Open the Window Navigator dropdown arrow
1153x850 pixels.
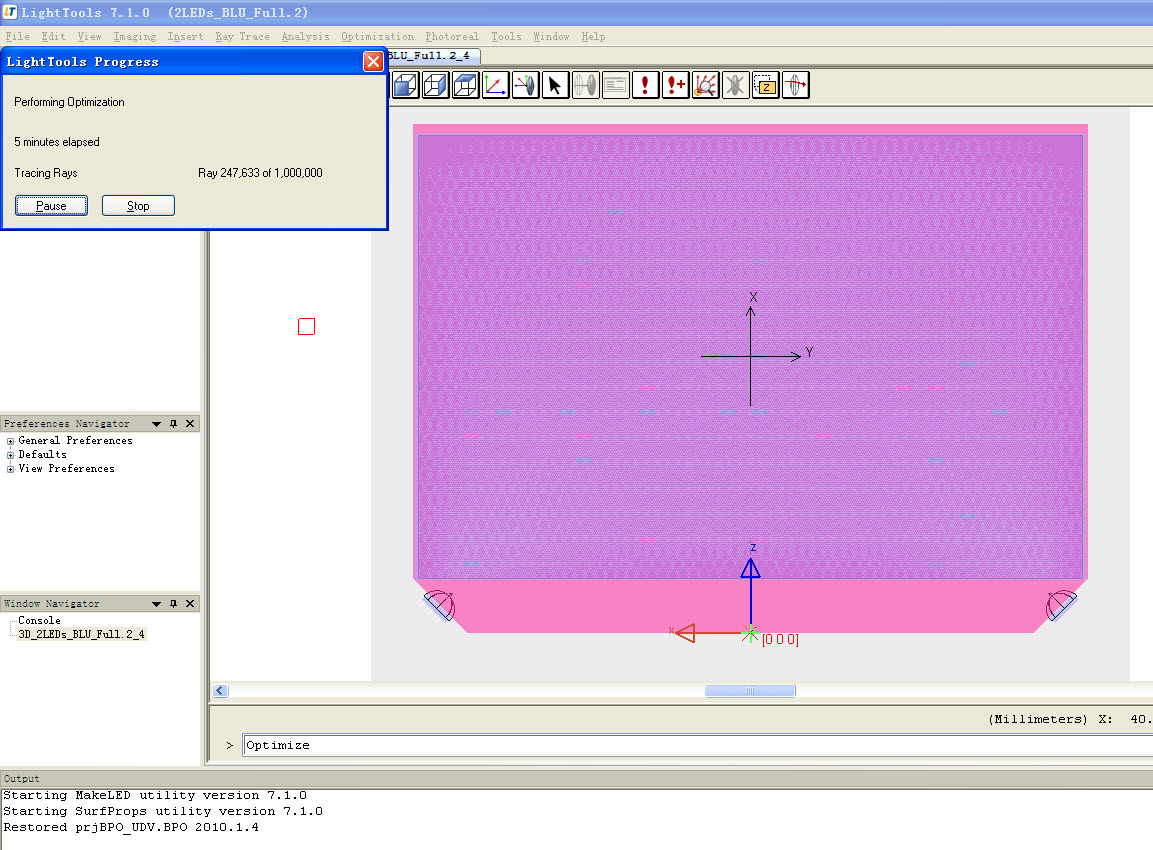pos(157,604)
